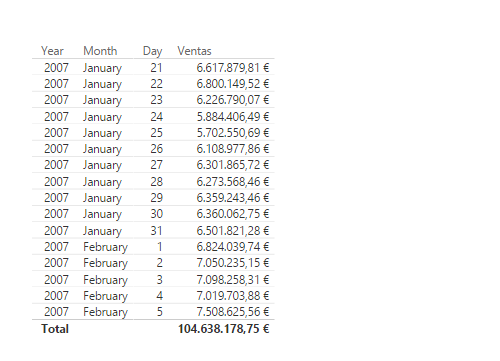The width and height of the screenshot is (500, 361).
Task: Click the 6.108.977,86 € cell
Action: (233, 149)
